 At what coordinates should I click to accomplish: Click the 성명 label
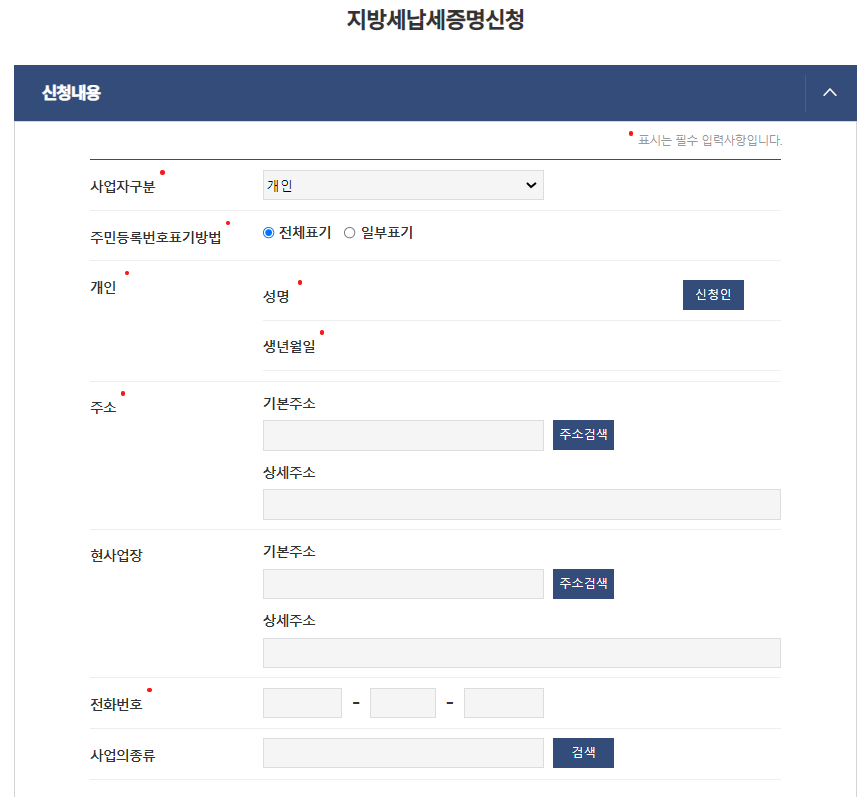276,297
